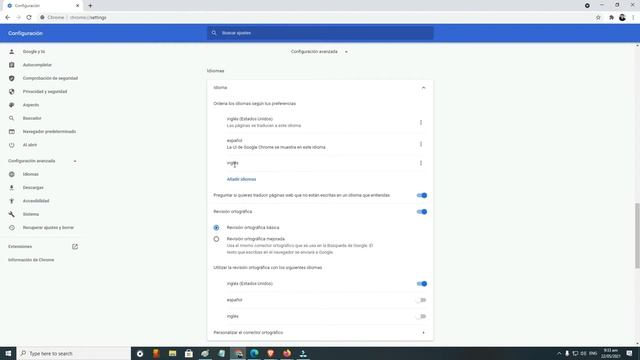The height and width of the screenshot is (360, 640).
Task: Open the Sistema sidebar section
Action: point(31,214)
